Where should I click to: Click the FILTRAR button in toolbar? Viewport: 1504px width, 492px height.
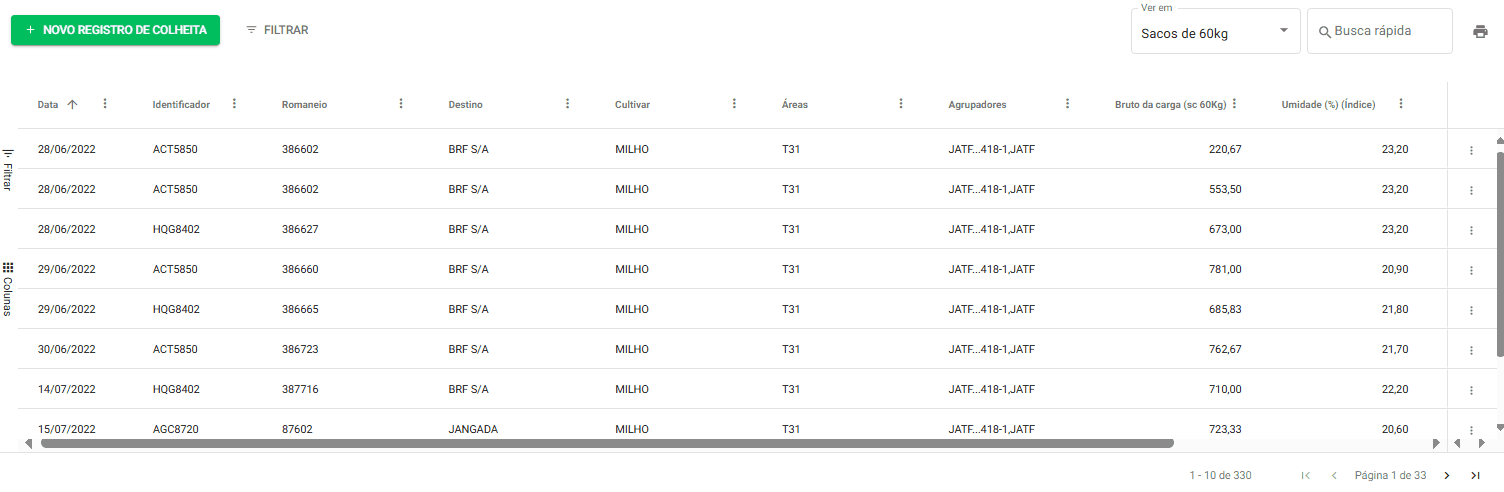(x=277, y=30)
